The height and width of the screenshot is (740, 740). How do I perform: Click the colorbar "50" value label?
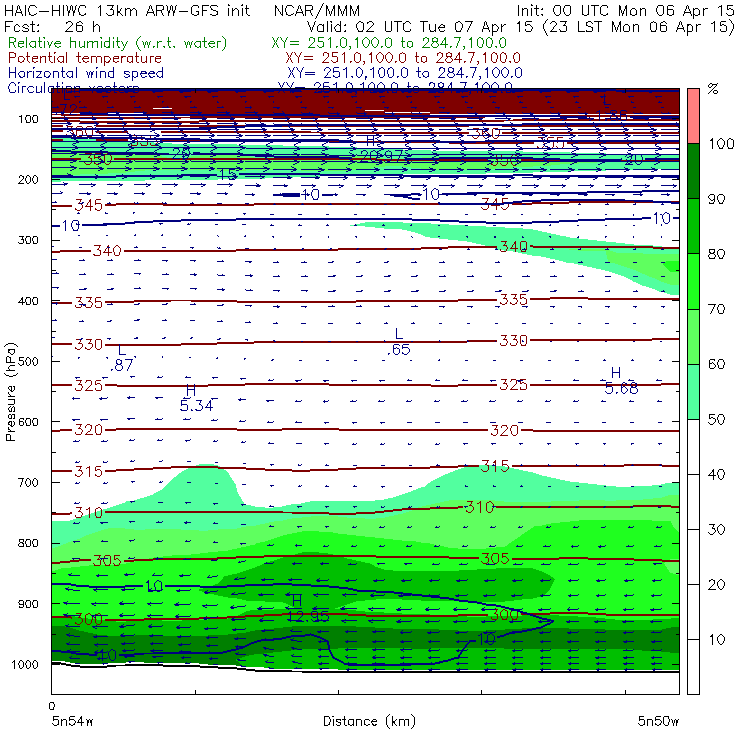coord(716,420)
